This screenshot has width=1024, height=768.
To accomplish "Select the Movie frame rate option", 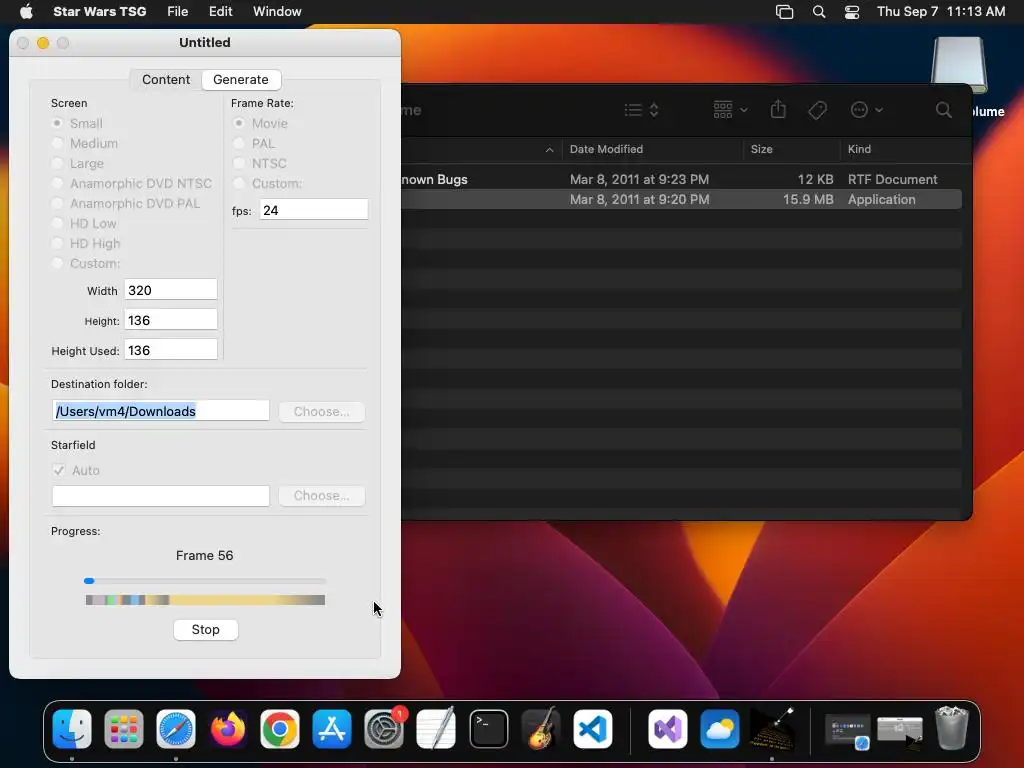I will pos(239,123).
